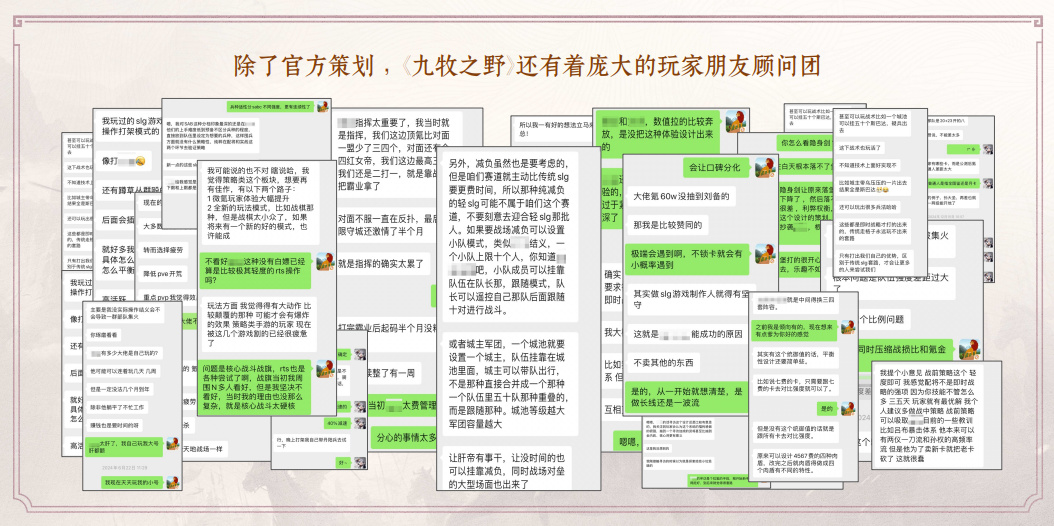Select the green '分心的事情太多' bubble
The image size is (1054, 526).
[x=405, y=437]
